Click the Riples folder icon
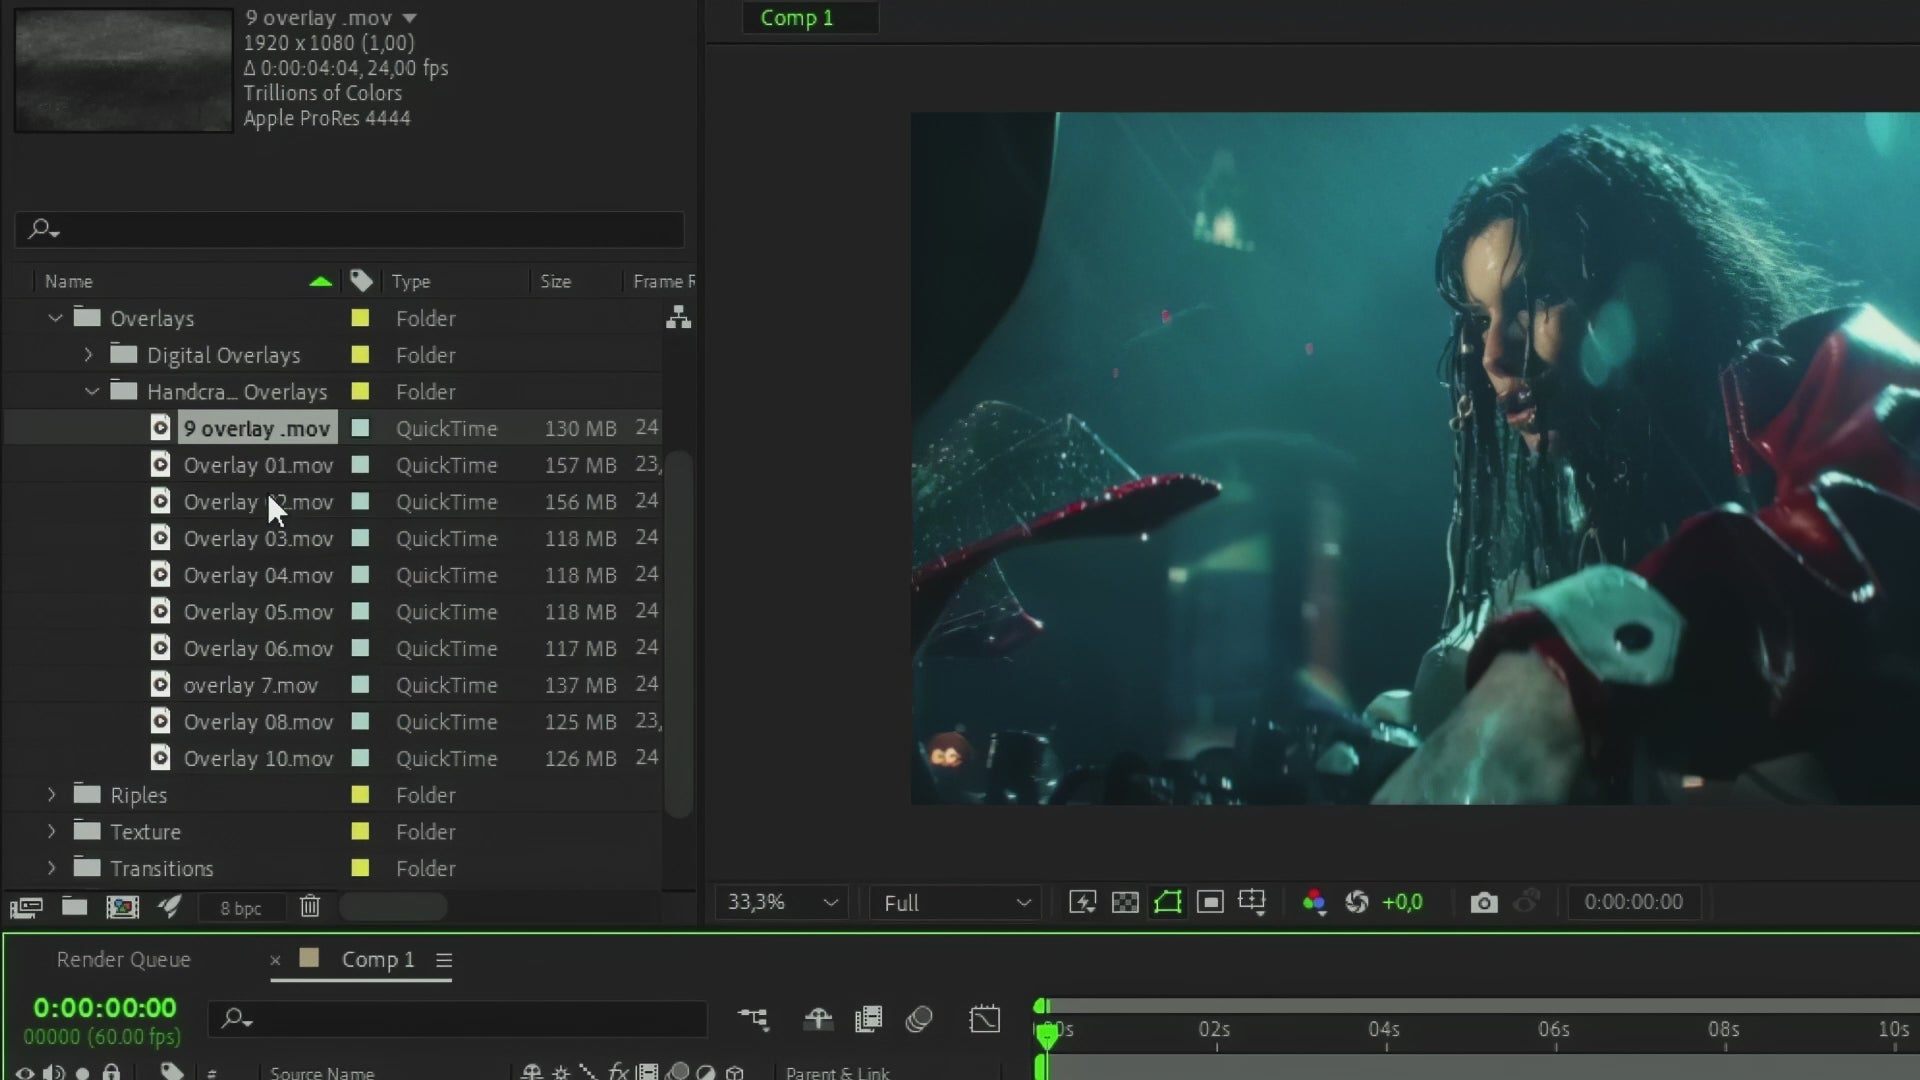The width and height of the screenshot is (1920, 1080). (88, 795)
